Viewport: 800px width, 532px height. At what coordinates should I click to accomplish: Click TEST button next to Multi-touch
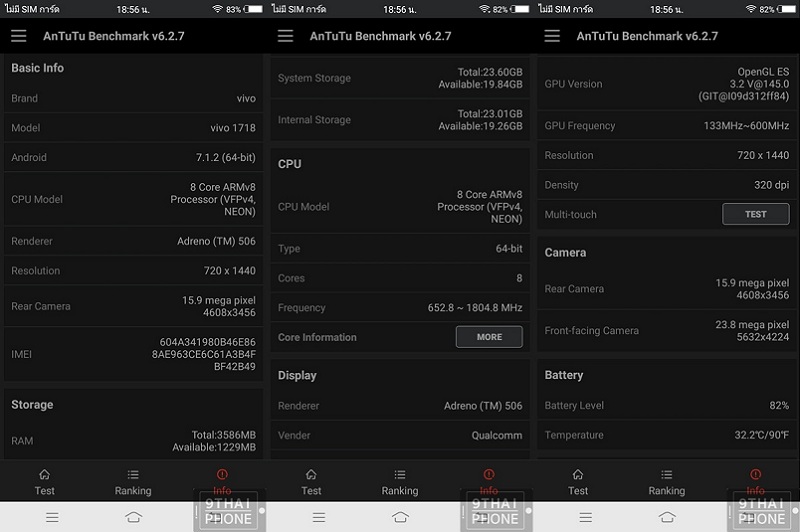pos(755,214)
